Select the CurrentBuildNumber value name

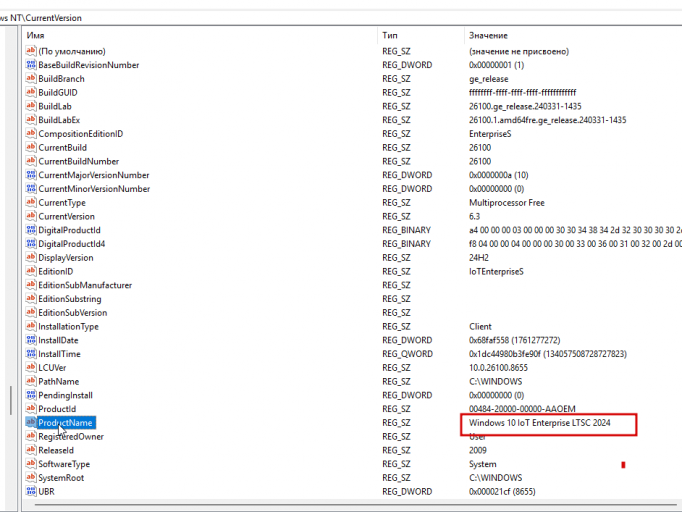click(x=78, y=161)
